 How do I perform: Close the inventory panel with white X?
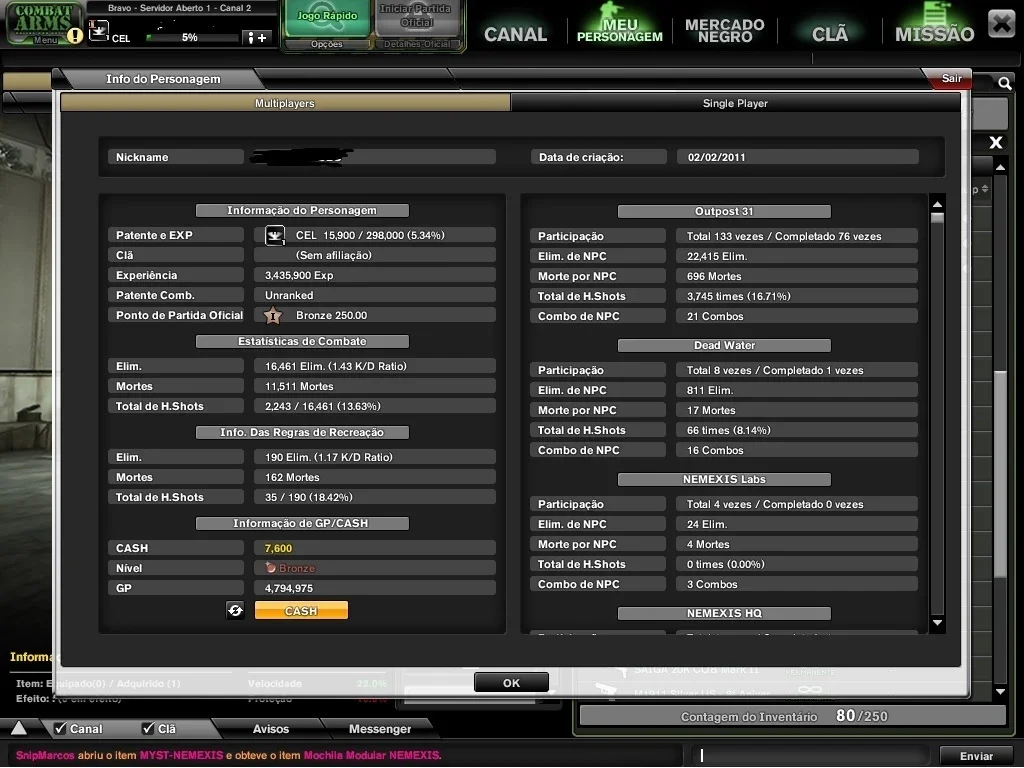(x=996, y=142)
